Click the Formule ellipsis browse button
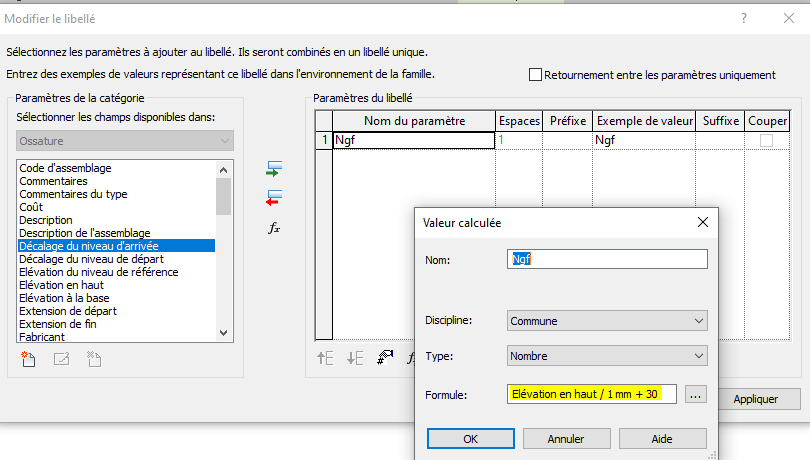Viewport: 810px width, 460px height. coord(696,395)
